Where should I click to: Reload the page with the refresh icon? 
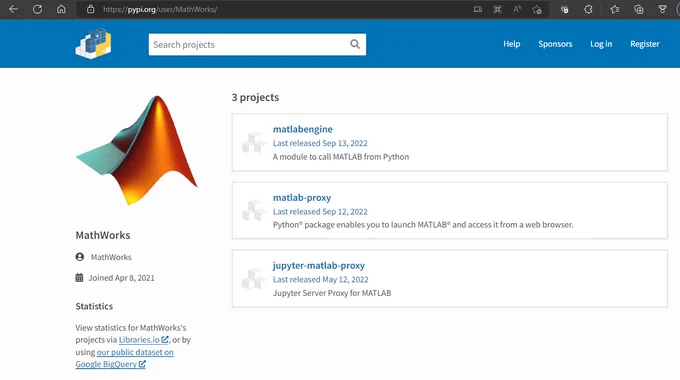pyautogui.click(x=37, y=9)
